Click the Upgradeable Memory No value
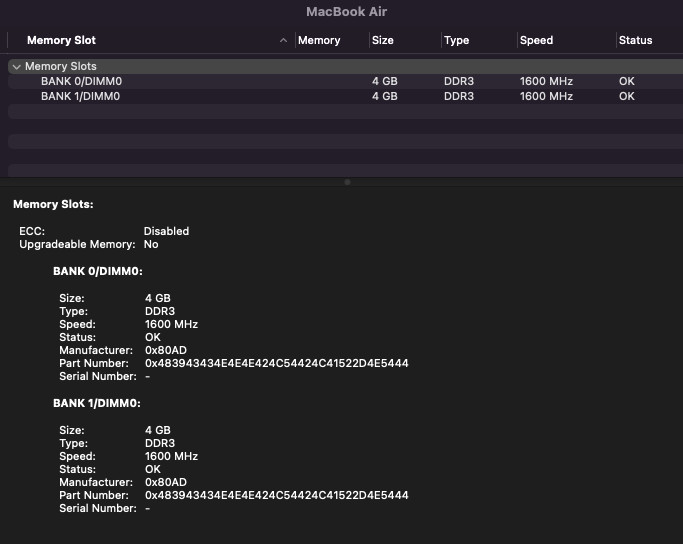Viewport: 683px width, 544px height. click(x=151, y=244)
